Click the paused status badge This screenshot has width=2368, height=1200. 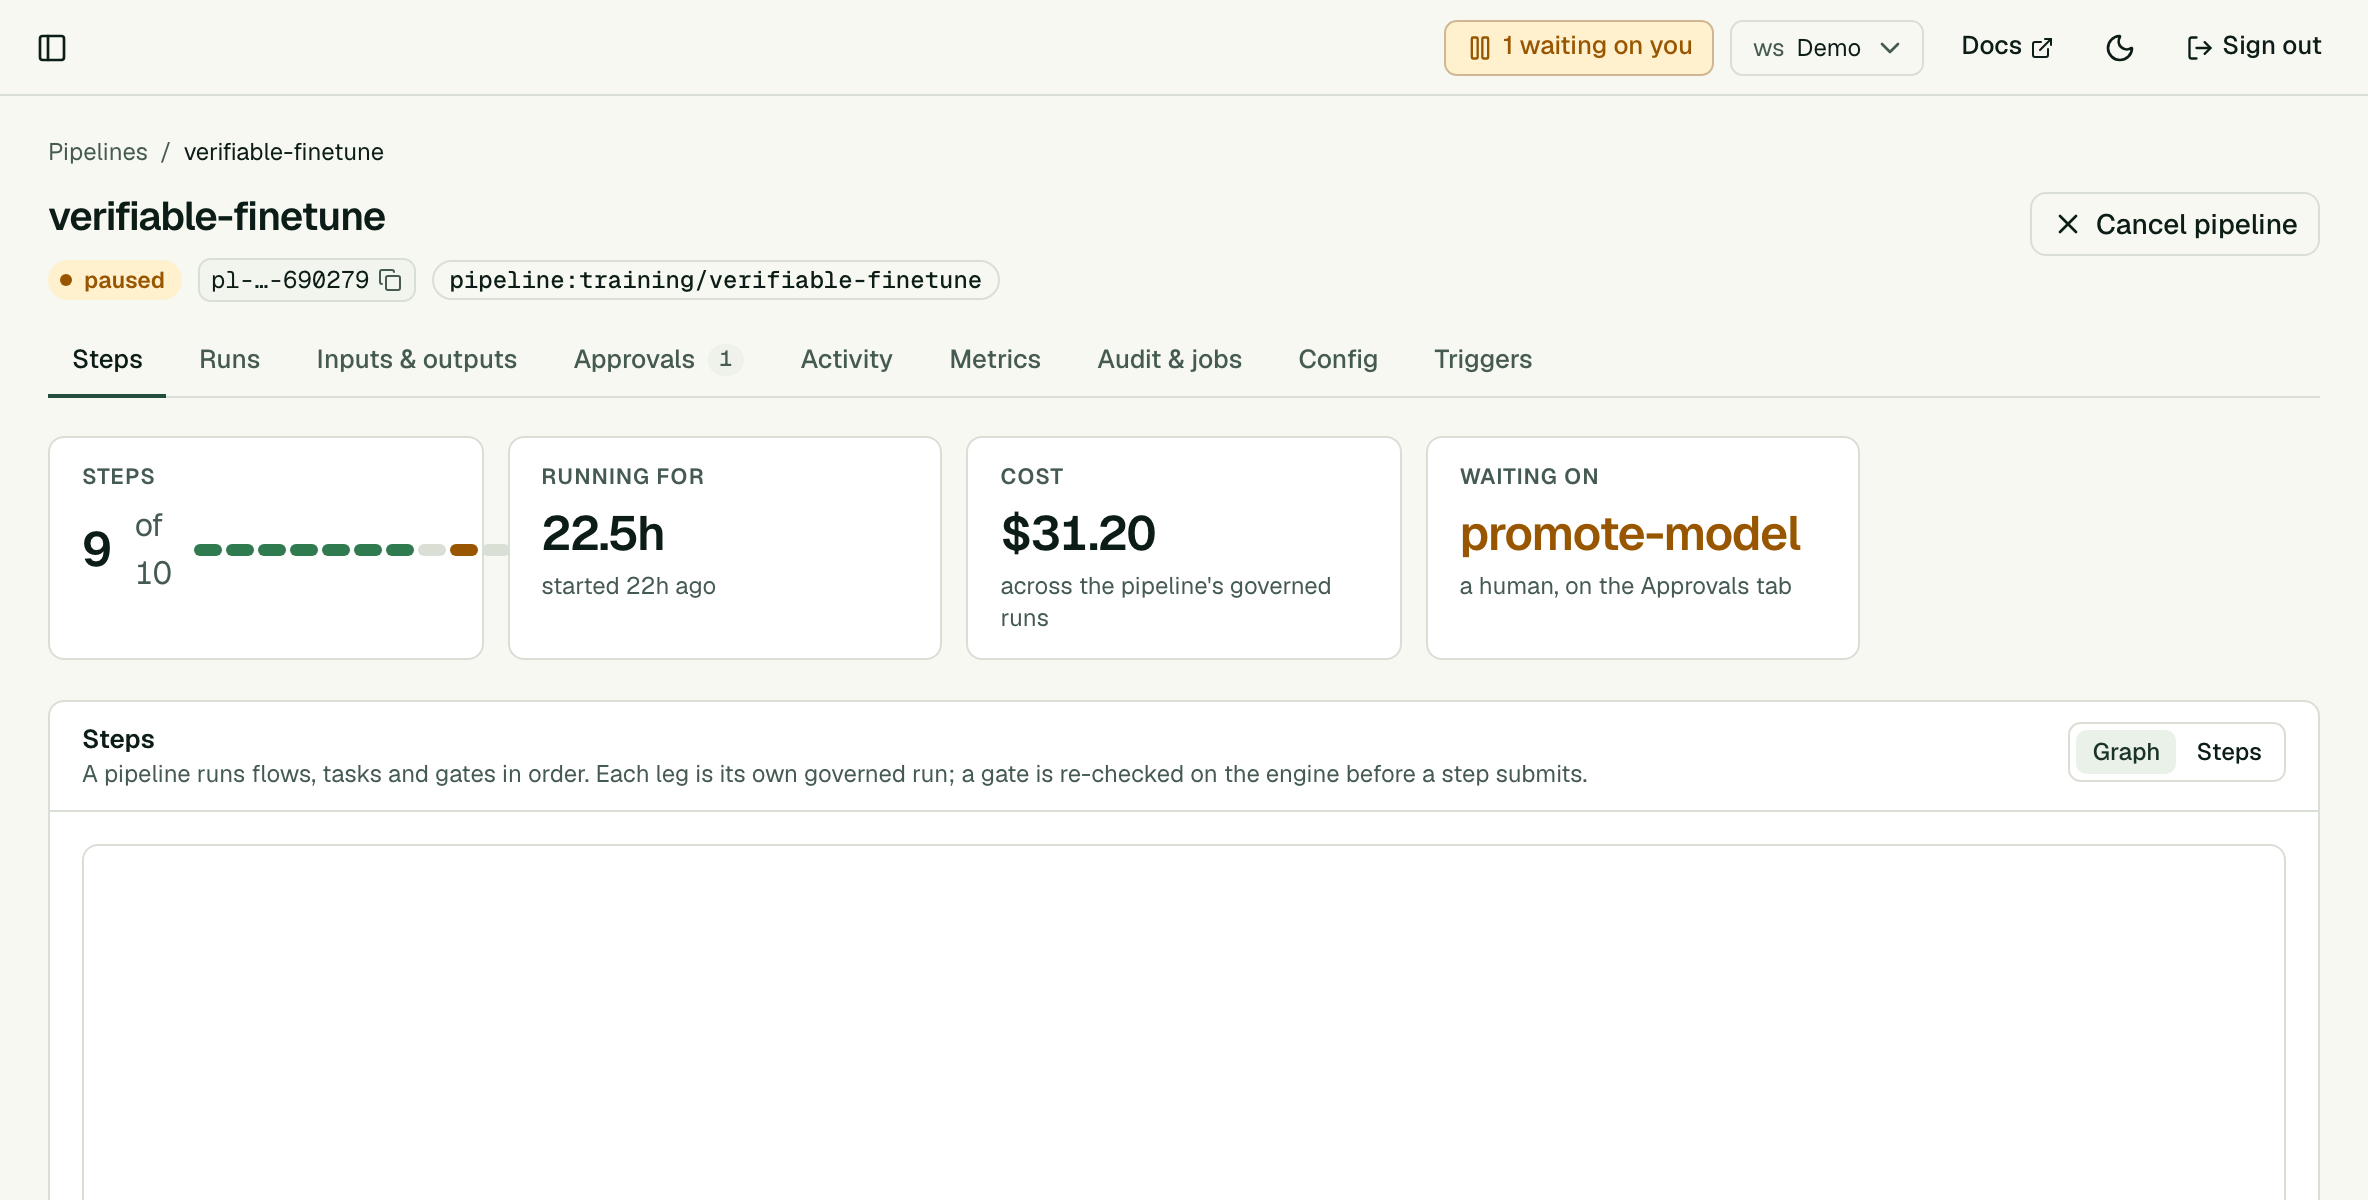pyautogui.click(x=114, y=280)
